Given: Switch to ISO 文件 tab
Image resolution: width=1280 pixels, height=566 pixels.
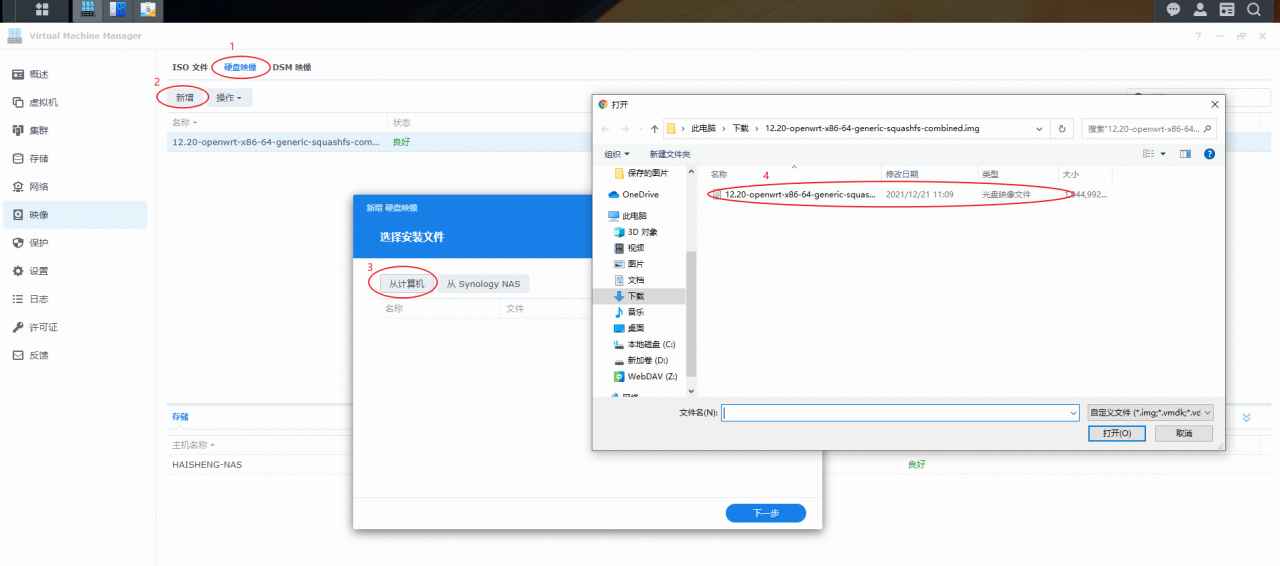Looking at the screenshot, I should pyautogui.click(x=190, y=68).
